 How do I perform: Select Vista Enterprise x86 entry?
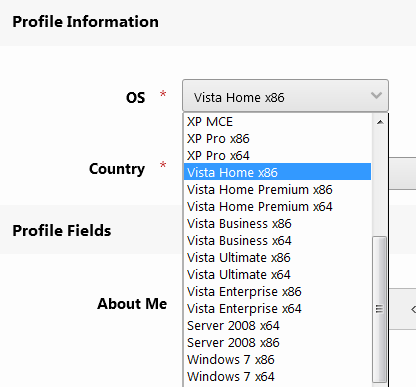coord(277,291)
